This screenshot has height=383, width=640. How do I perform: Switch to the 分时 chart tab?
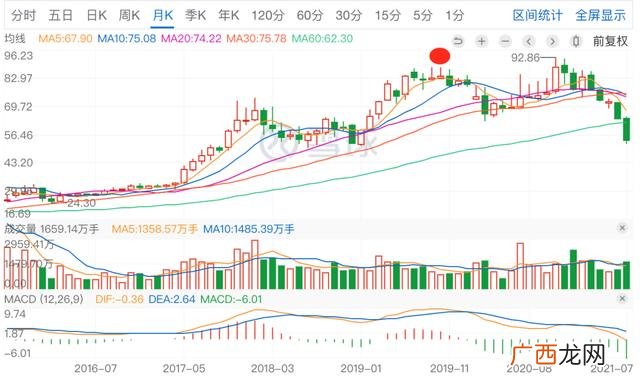pos(23,16)
